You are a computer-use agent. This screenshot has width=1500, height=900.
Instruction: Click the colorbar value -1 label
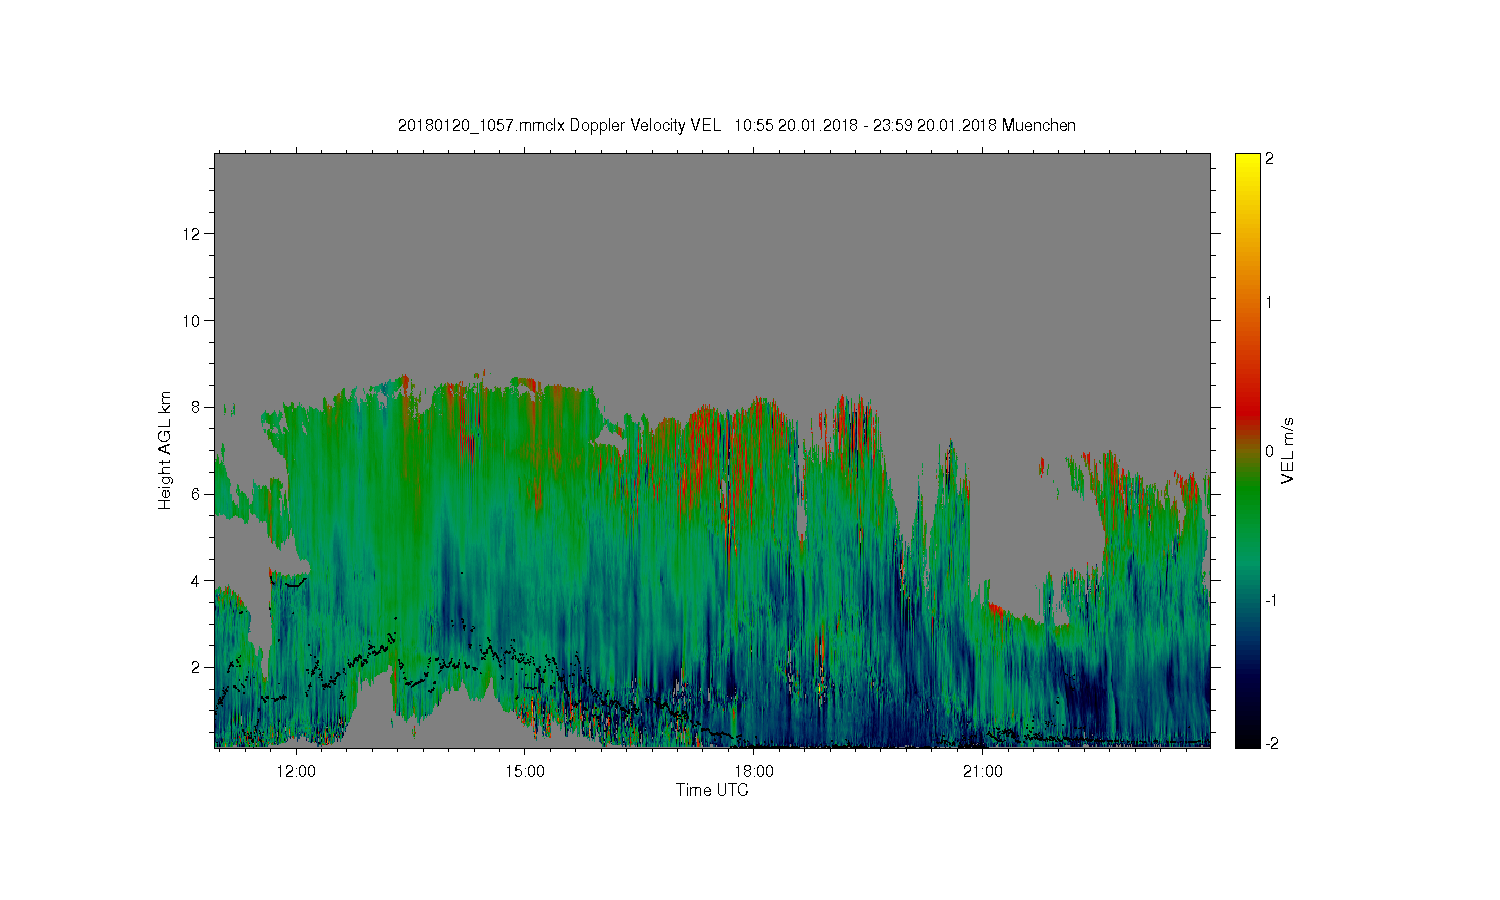[1270, 600]
